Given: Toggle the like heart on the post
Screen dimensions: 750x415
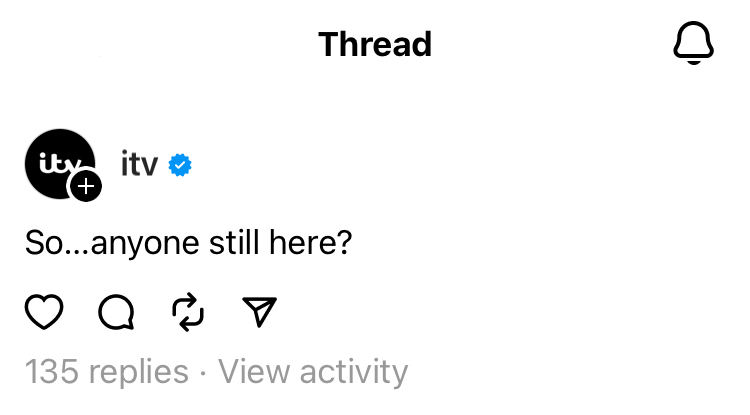Looking at the screenshot, I should (44, 313).
